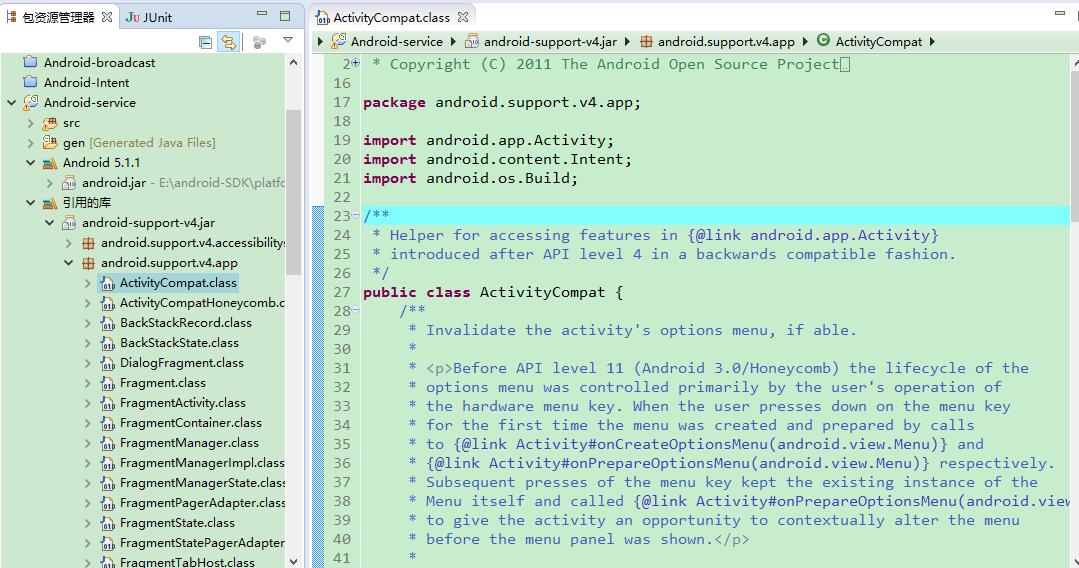Screen dimensions: 1079x568
Task: Select FragmentManagerState.class
Action: [202, 483]
